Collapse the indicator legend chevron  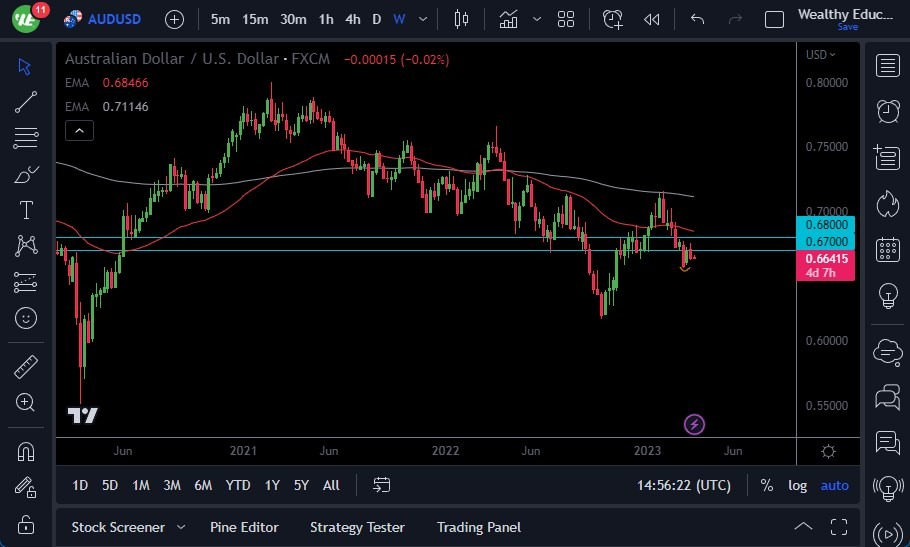(79, 130)
